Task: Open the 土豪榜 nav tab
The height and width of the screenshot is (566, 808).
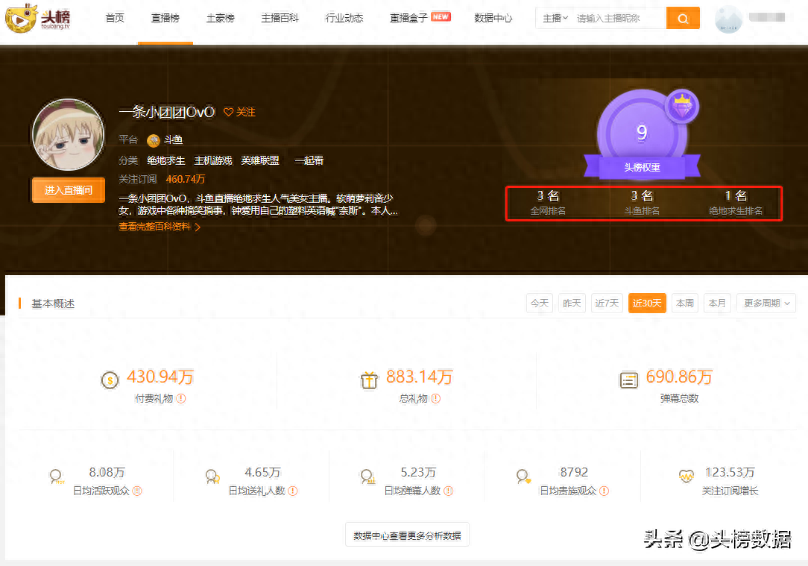Action: click(x=220, y=19)
